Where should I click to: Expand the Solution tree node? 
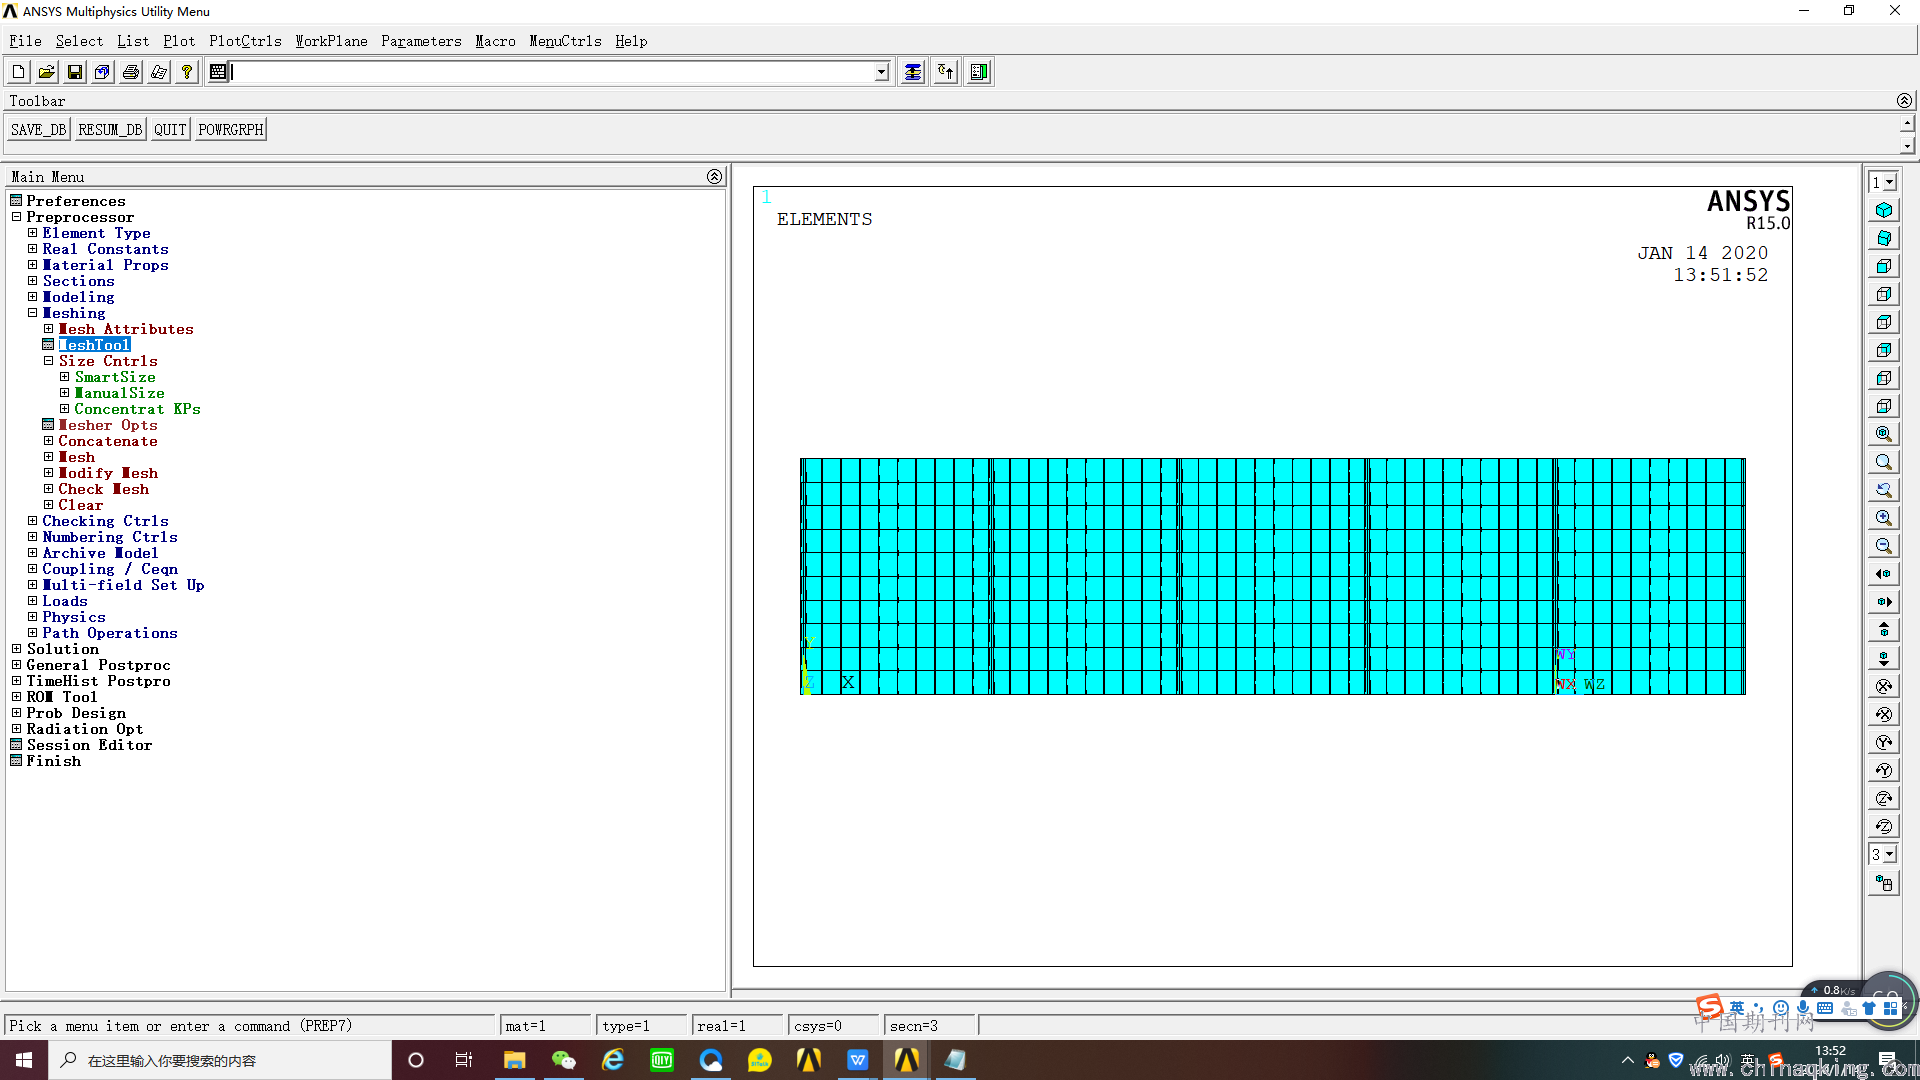16,649
